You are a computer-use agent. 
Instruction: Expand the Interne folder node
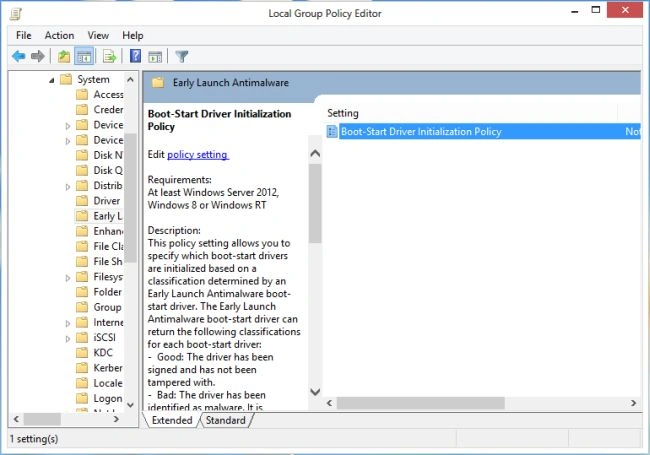pos(68,323)
